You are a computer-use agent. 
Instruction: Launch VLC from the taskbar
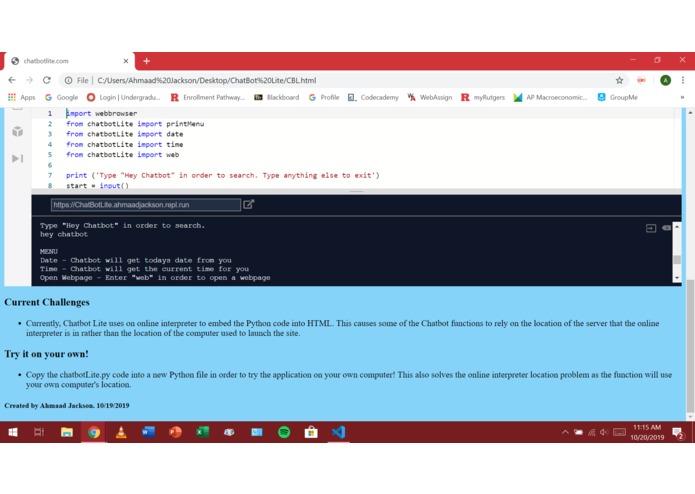point(121,432)
